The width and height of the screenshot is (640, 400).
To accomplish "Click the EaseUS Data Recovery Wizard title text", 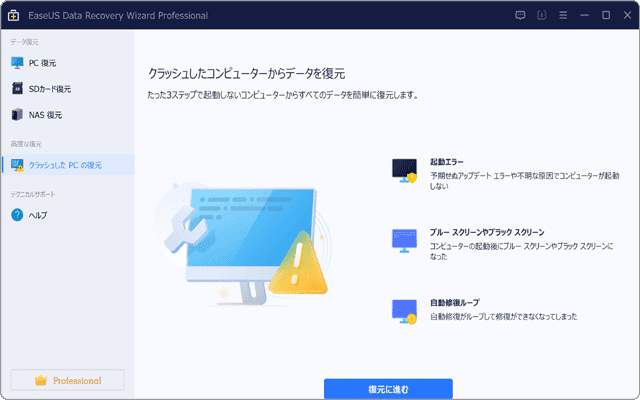I will [x=118, y=16].
